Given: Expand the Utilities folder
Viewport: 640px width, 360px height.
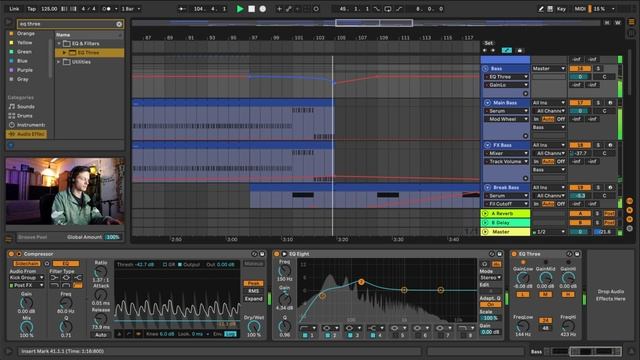Looking at the screenshot, I should coord(59,62).
